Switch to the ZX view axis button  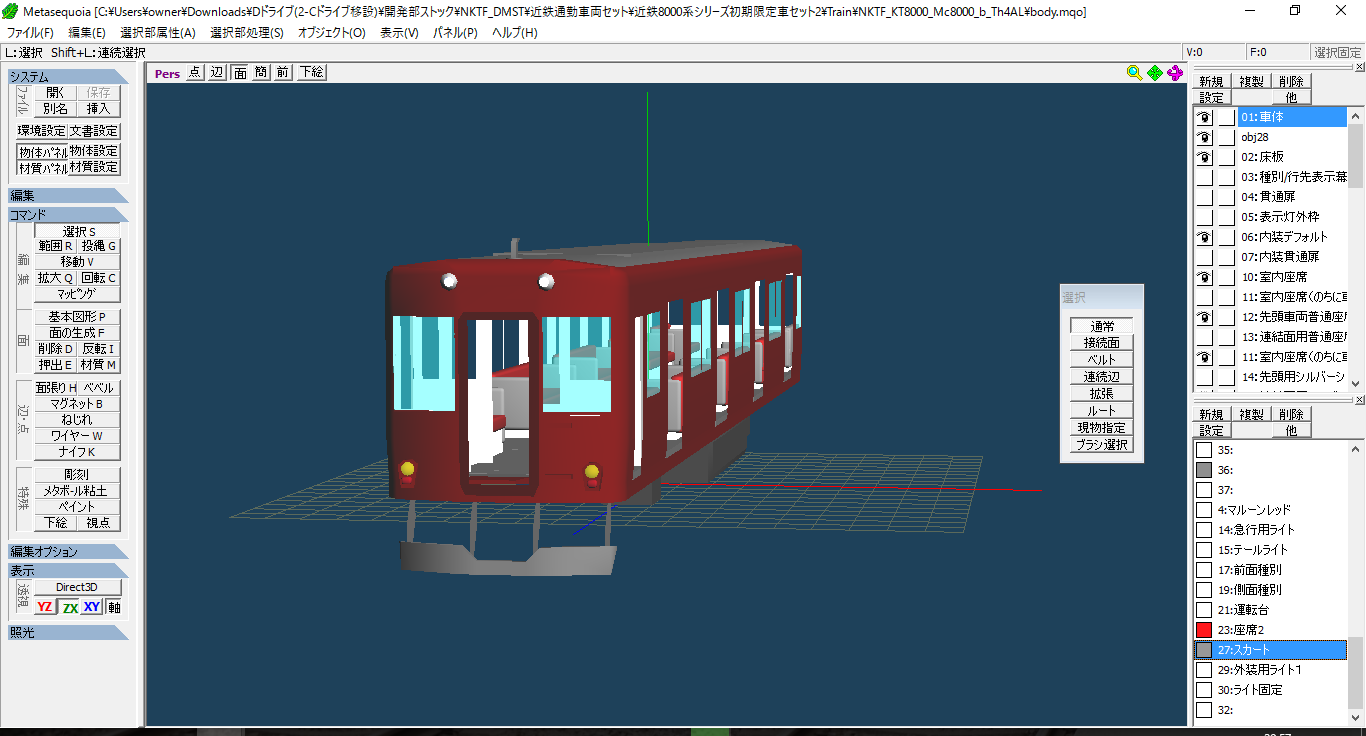click(69, 607)
